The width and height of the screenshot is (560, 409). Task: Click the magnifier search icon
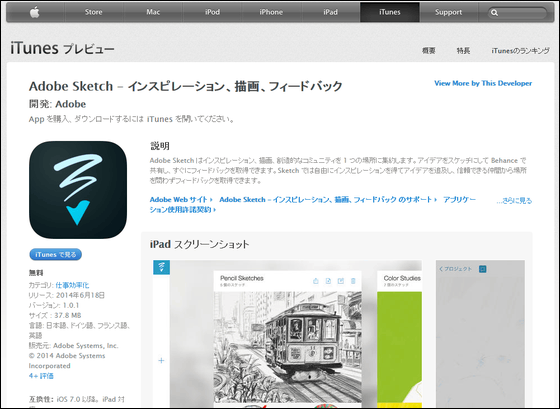pyautogui.click(x=495, y=13)
